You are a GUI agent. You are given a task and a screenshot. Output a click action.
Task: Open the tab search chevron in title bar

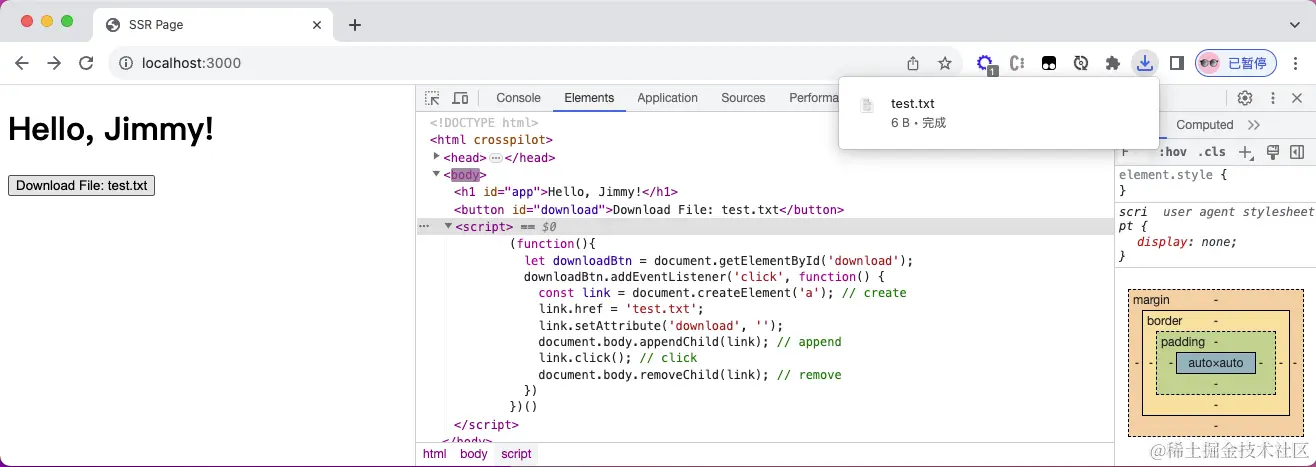pos(1293,24)
